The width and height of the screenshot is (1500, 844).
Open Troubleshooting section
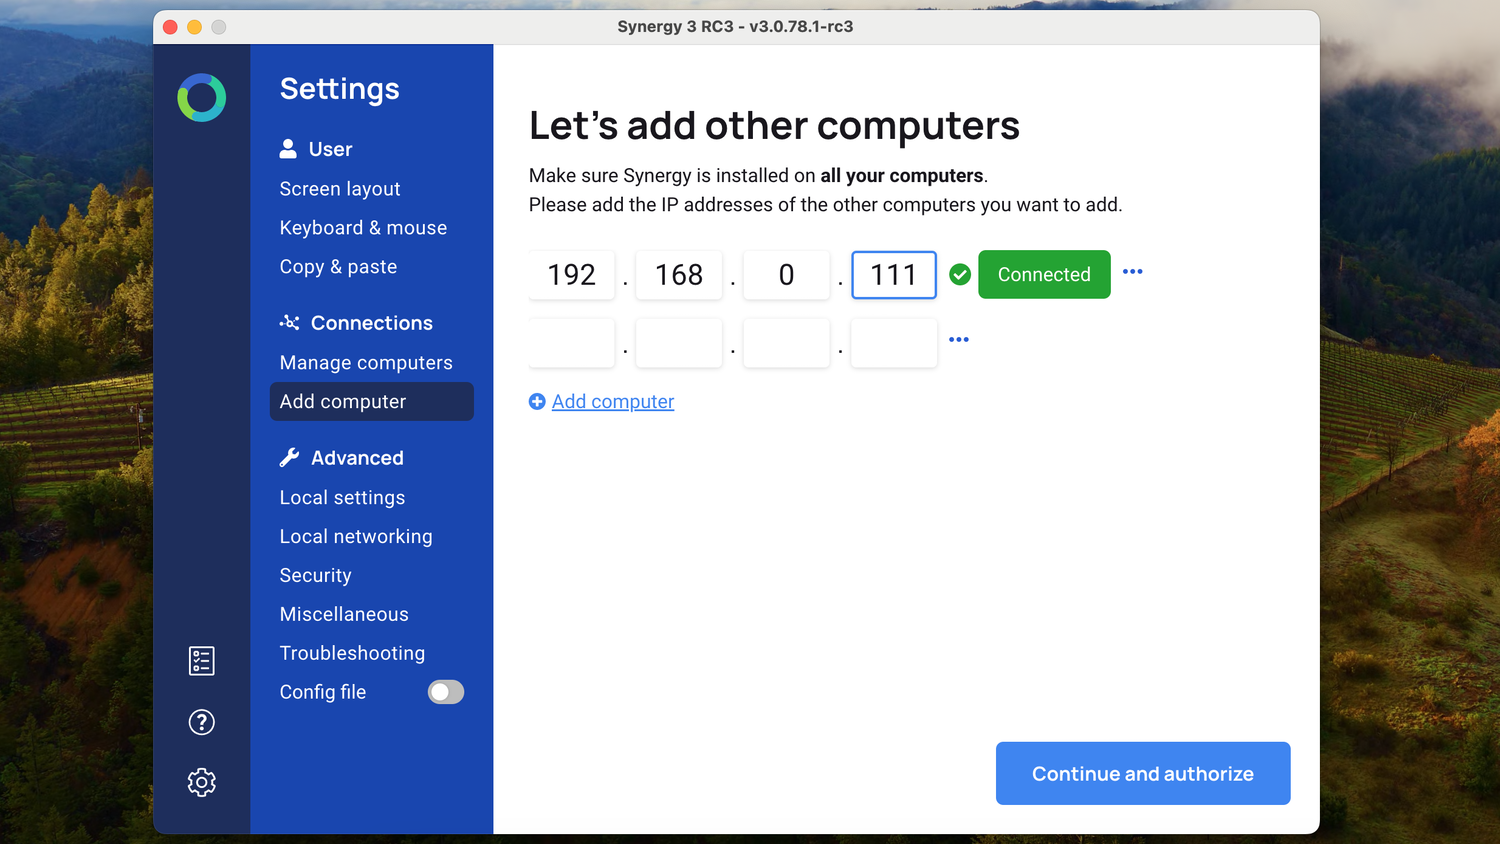tap(352, 653)
